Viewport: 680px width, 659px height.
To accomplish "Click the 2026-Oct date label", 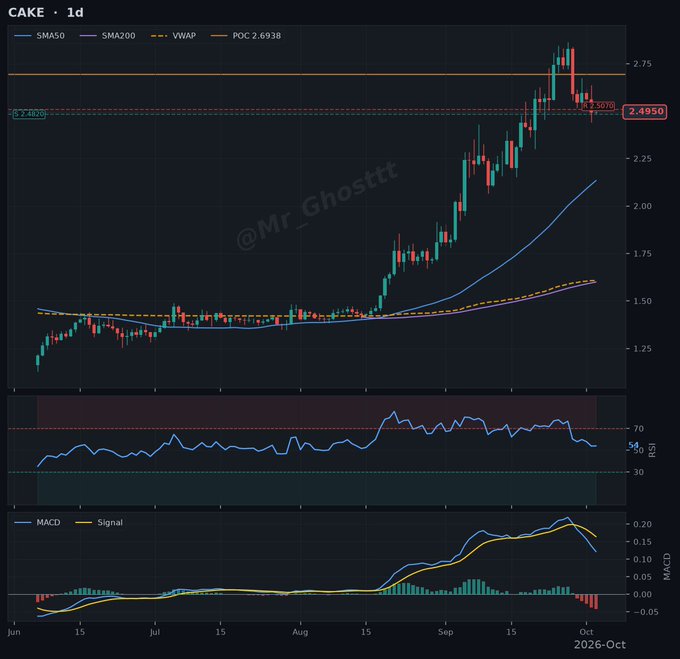I will [x=600, y=645].
